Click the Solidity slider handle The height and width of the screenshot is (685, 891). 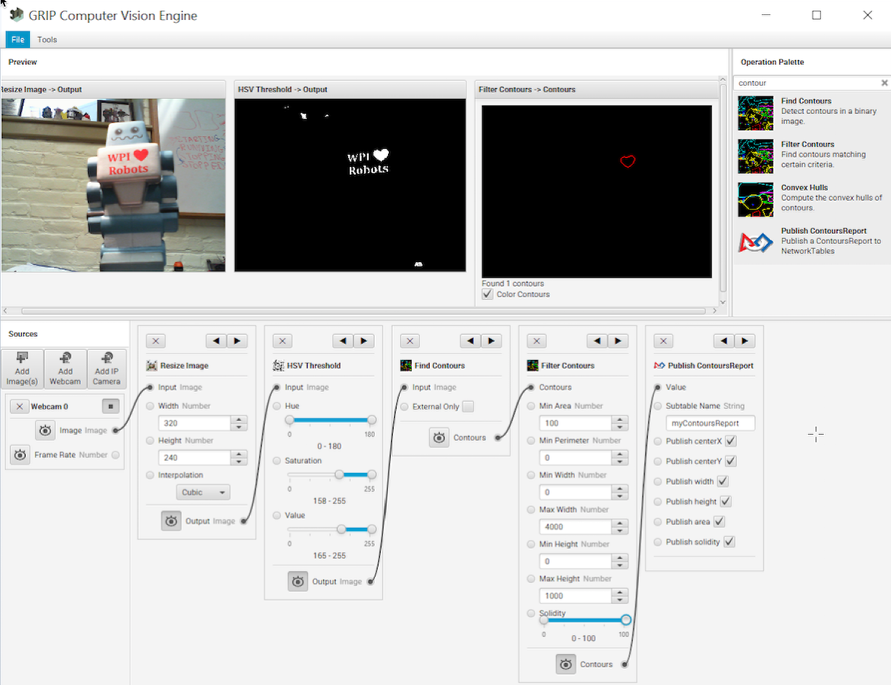pos(625,619)
